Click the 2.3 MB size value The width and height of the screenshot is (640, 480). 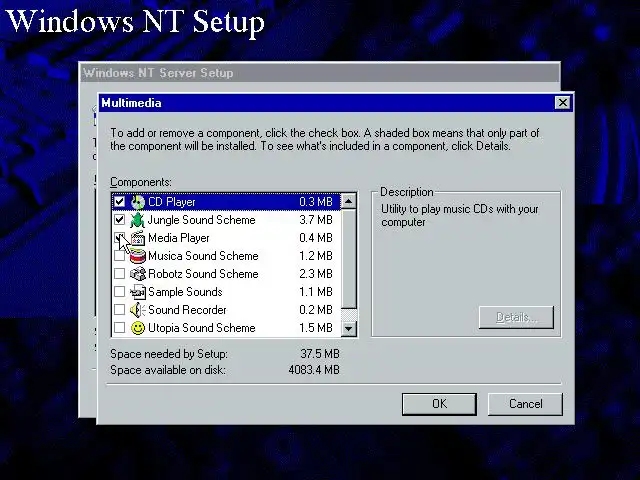[x=316, y=274]
